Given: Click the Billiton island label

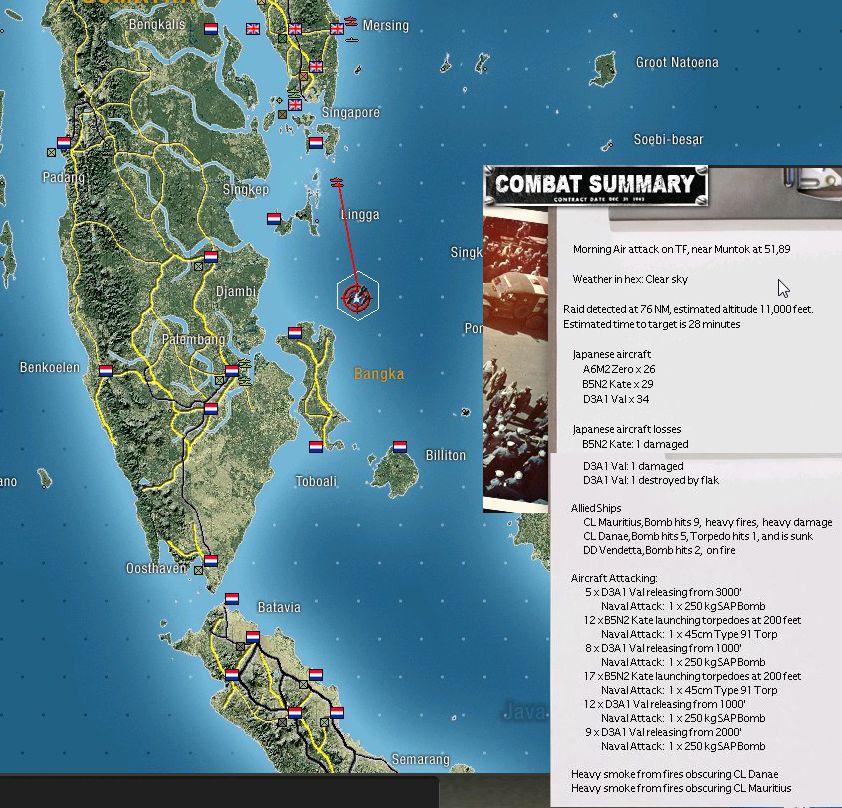Looking at the screenshot, I should (x=446, y=455).
